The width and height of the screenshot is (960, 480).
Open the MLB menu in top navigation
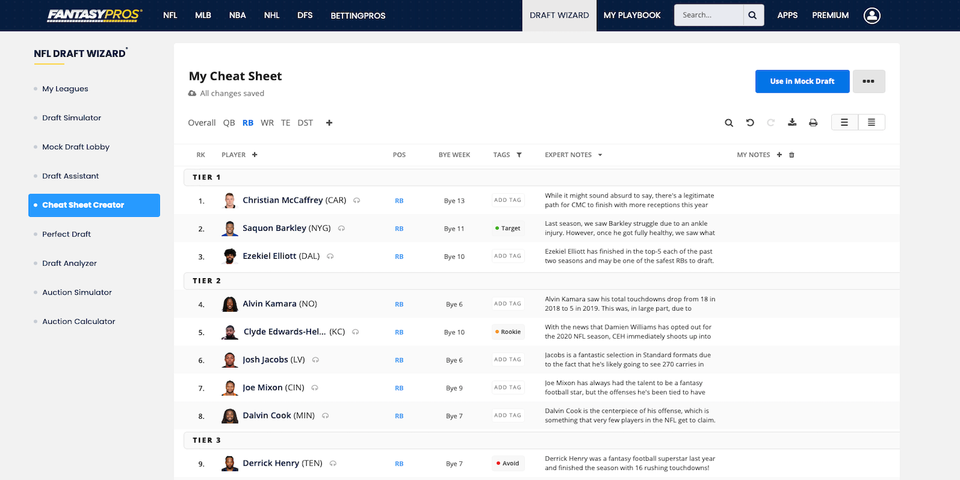203,15
